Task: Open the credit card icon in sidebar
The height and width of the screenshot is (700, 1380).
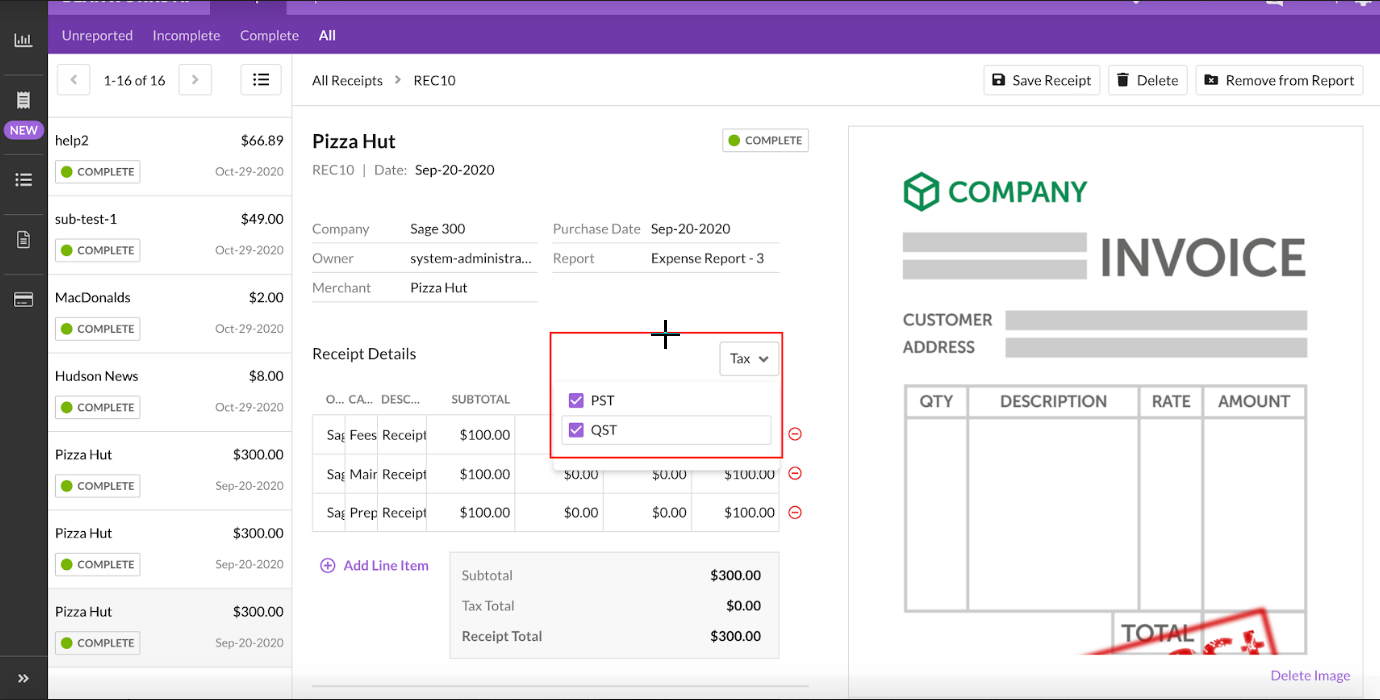Action: click(x=23, y=299)
